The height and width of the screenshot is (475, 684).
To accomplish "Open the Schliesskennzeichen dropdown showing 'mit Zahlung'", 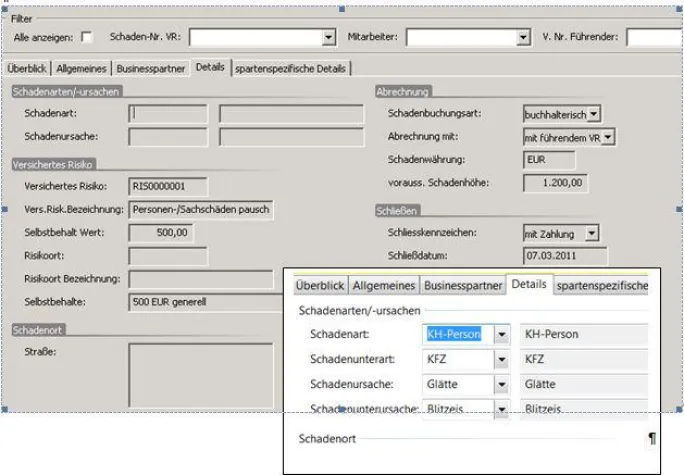I will pos(592,233).
